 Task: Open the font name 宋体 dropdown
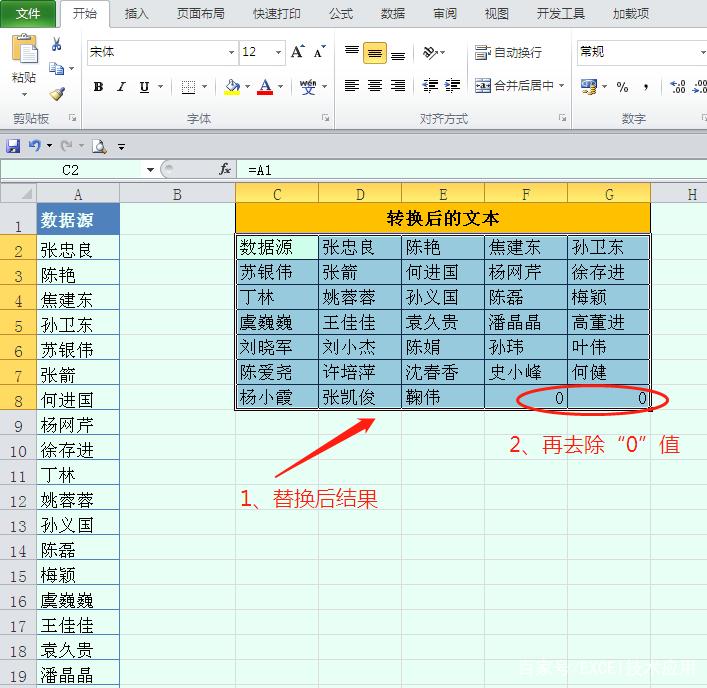pos(231,52)
